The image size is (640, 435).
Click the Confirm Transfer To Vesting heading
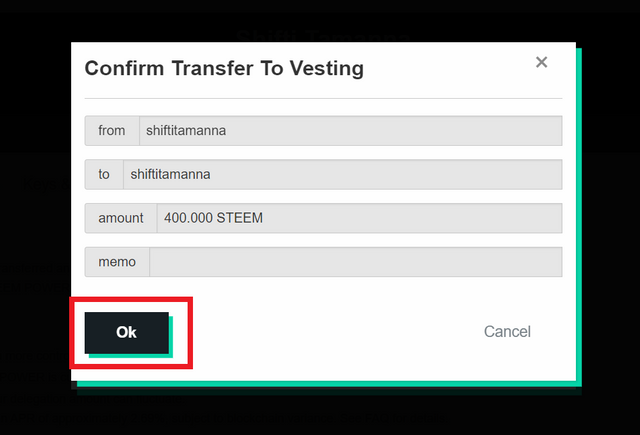pyautogui.click(x=224, y=68)
